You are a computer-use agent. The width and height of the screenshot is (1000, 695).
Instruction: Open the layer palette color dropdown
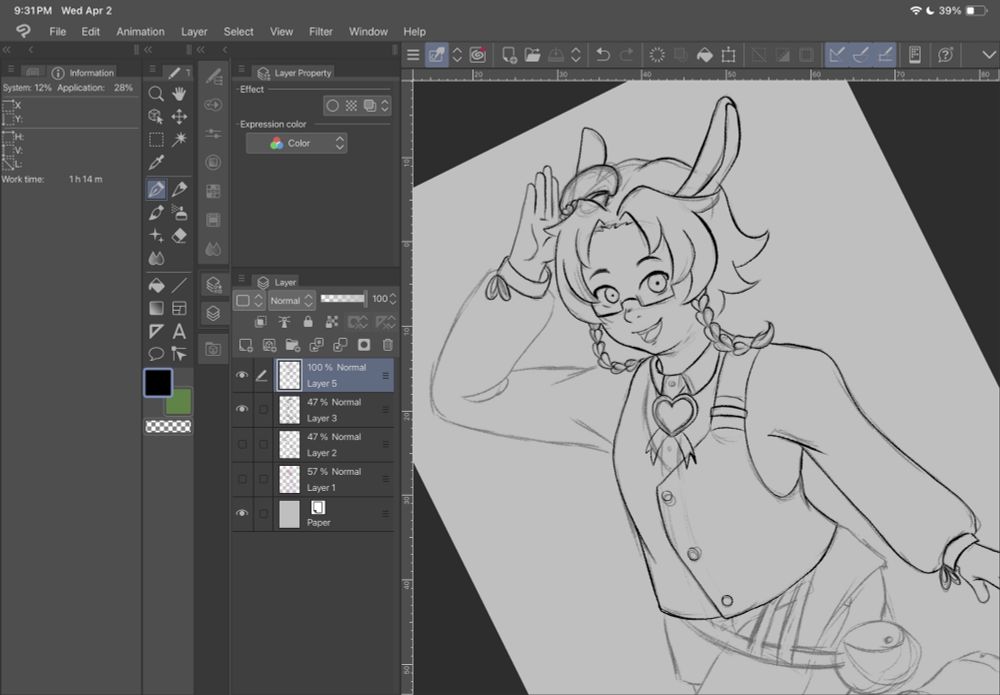(249, 300)
